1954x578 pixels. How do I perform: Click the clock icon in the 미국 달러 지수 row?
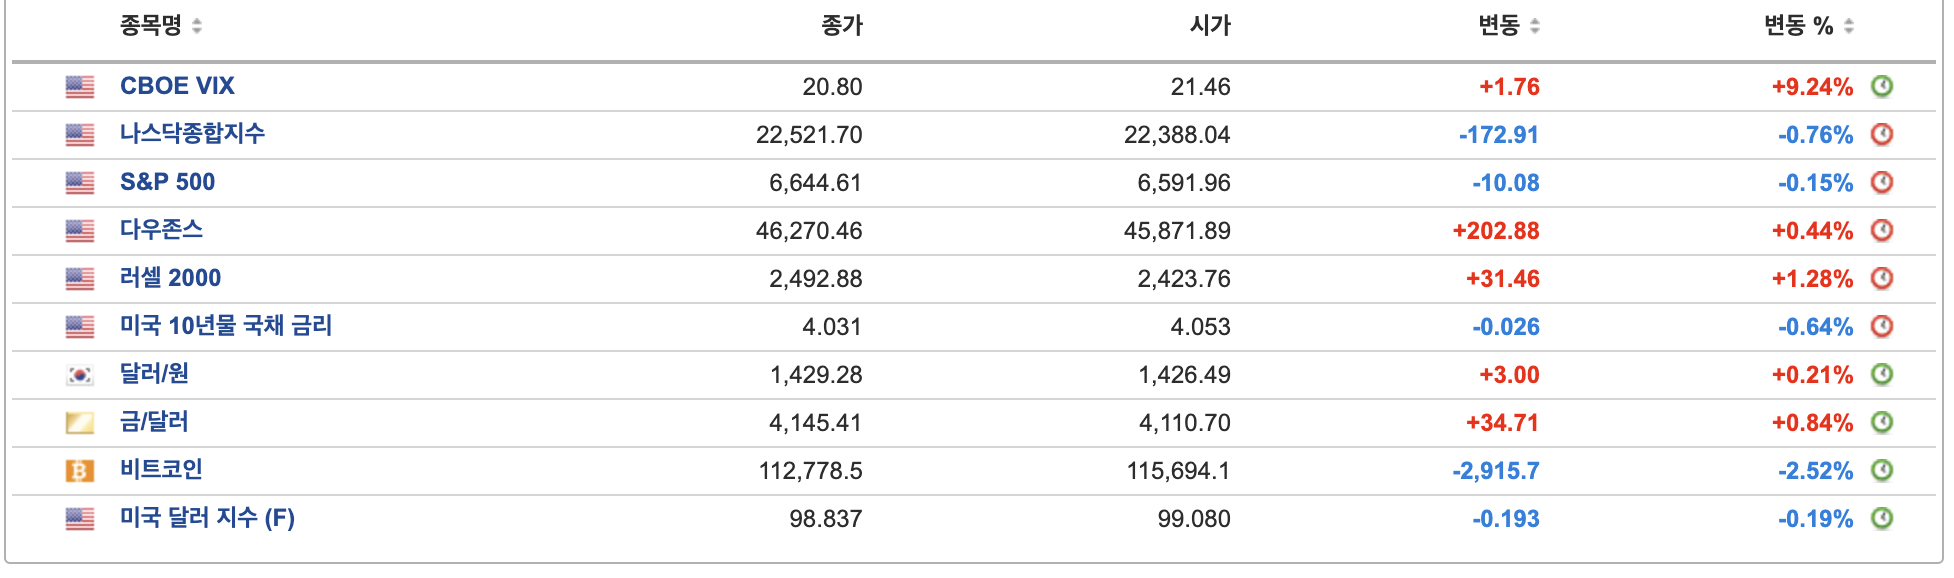(x=1884, y=518)
